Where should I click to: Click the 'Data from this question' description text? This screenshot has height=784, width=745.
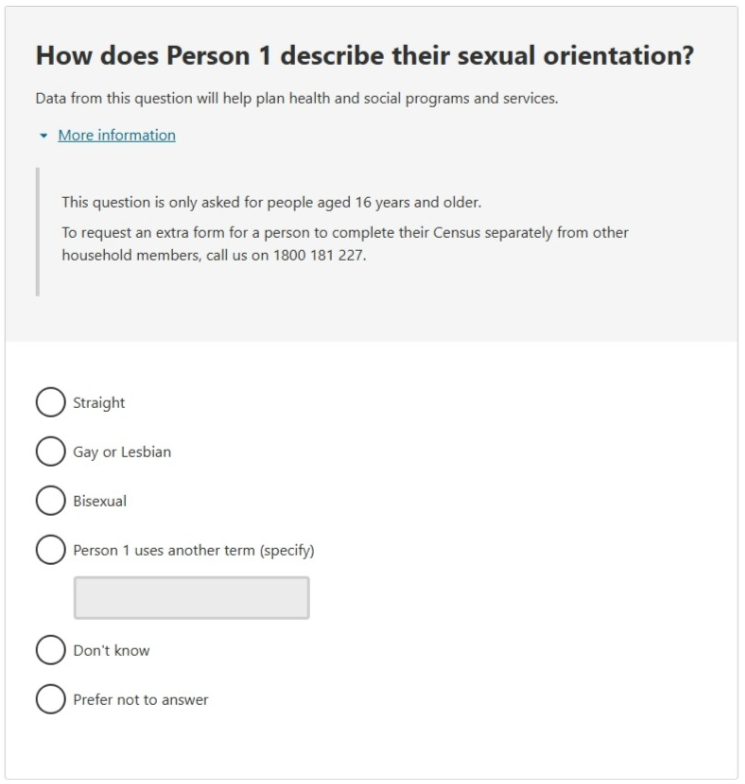pyautogui.click(x=296, y=99)
